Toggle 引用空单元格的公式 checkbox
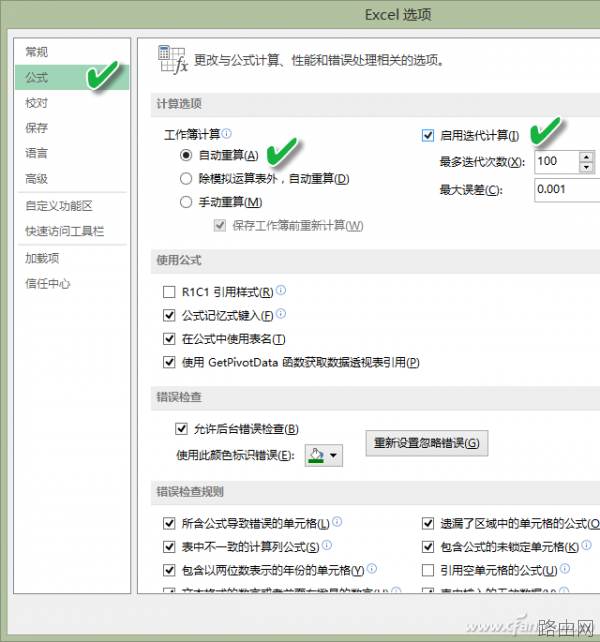600x642 pixels. pos(428,570)
